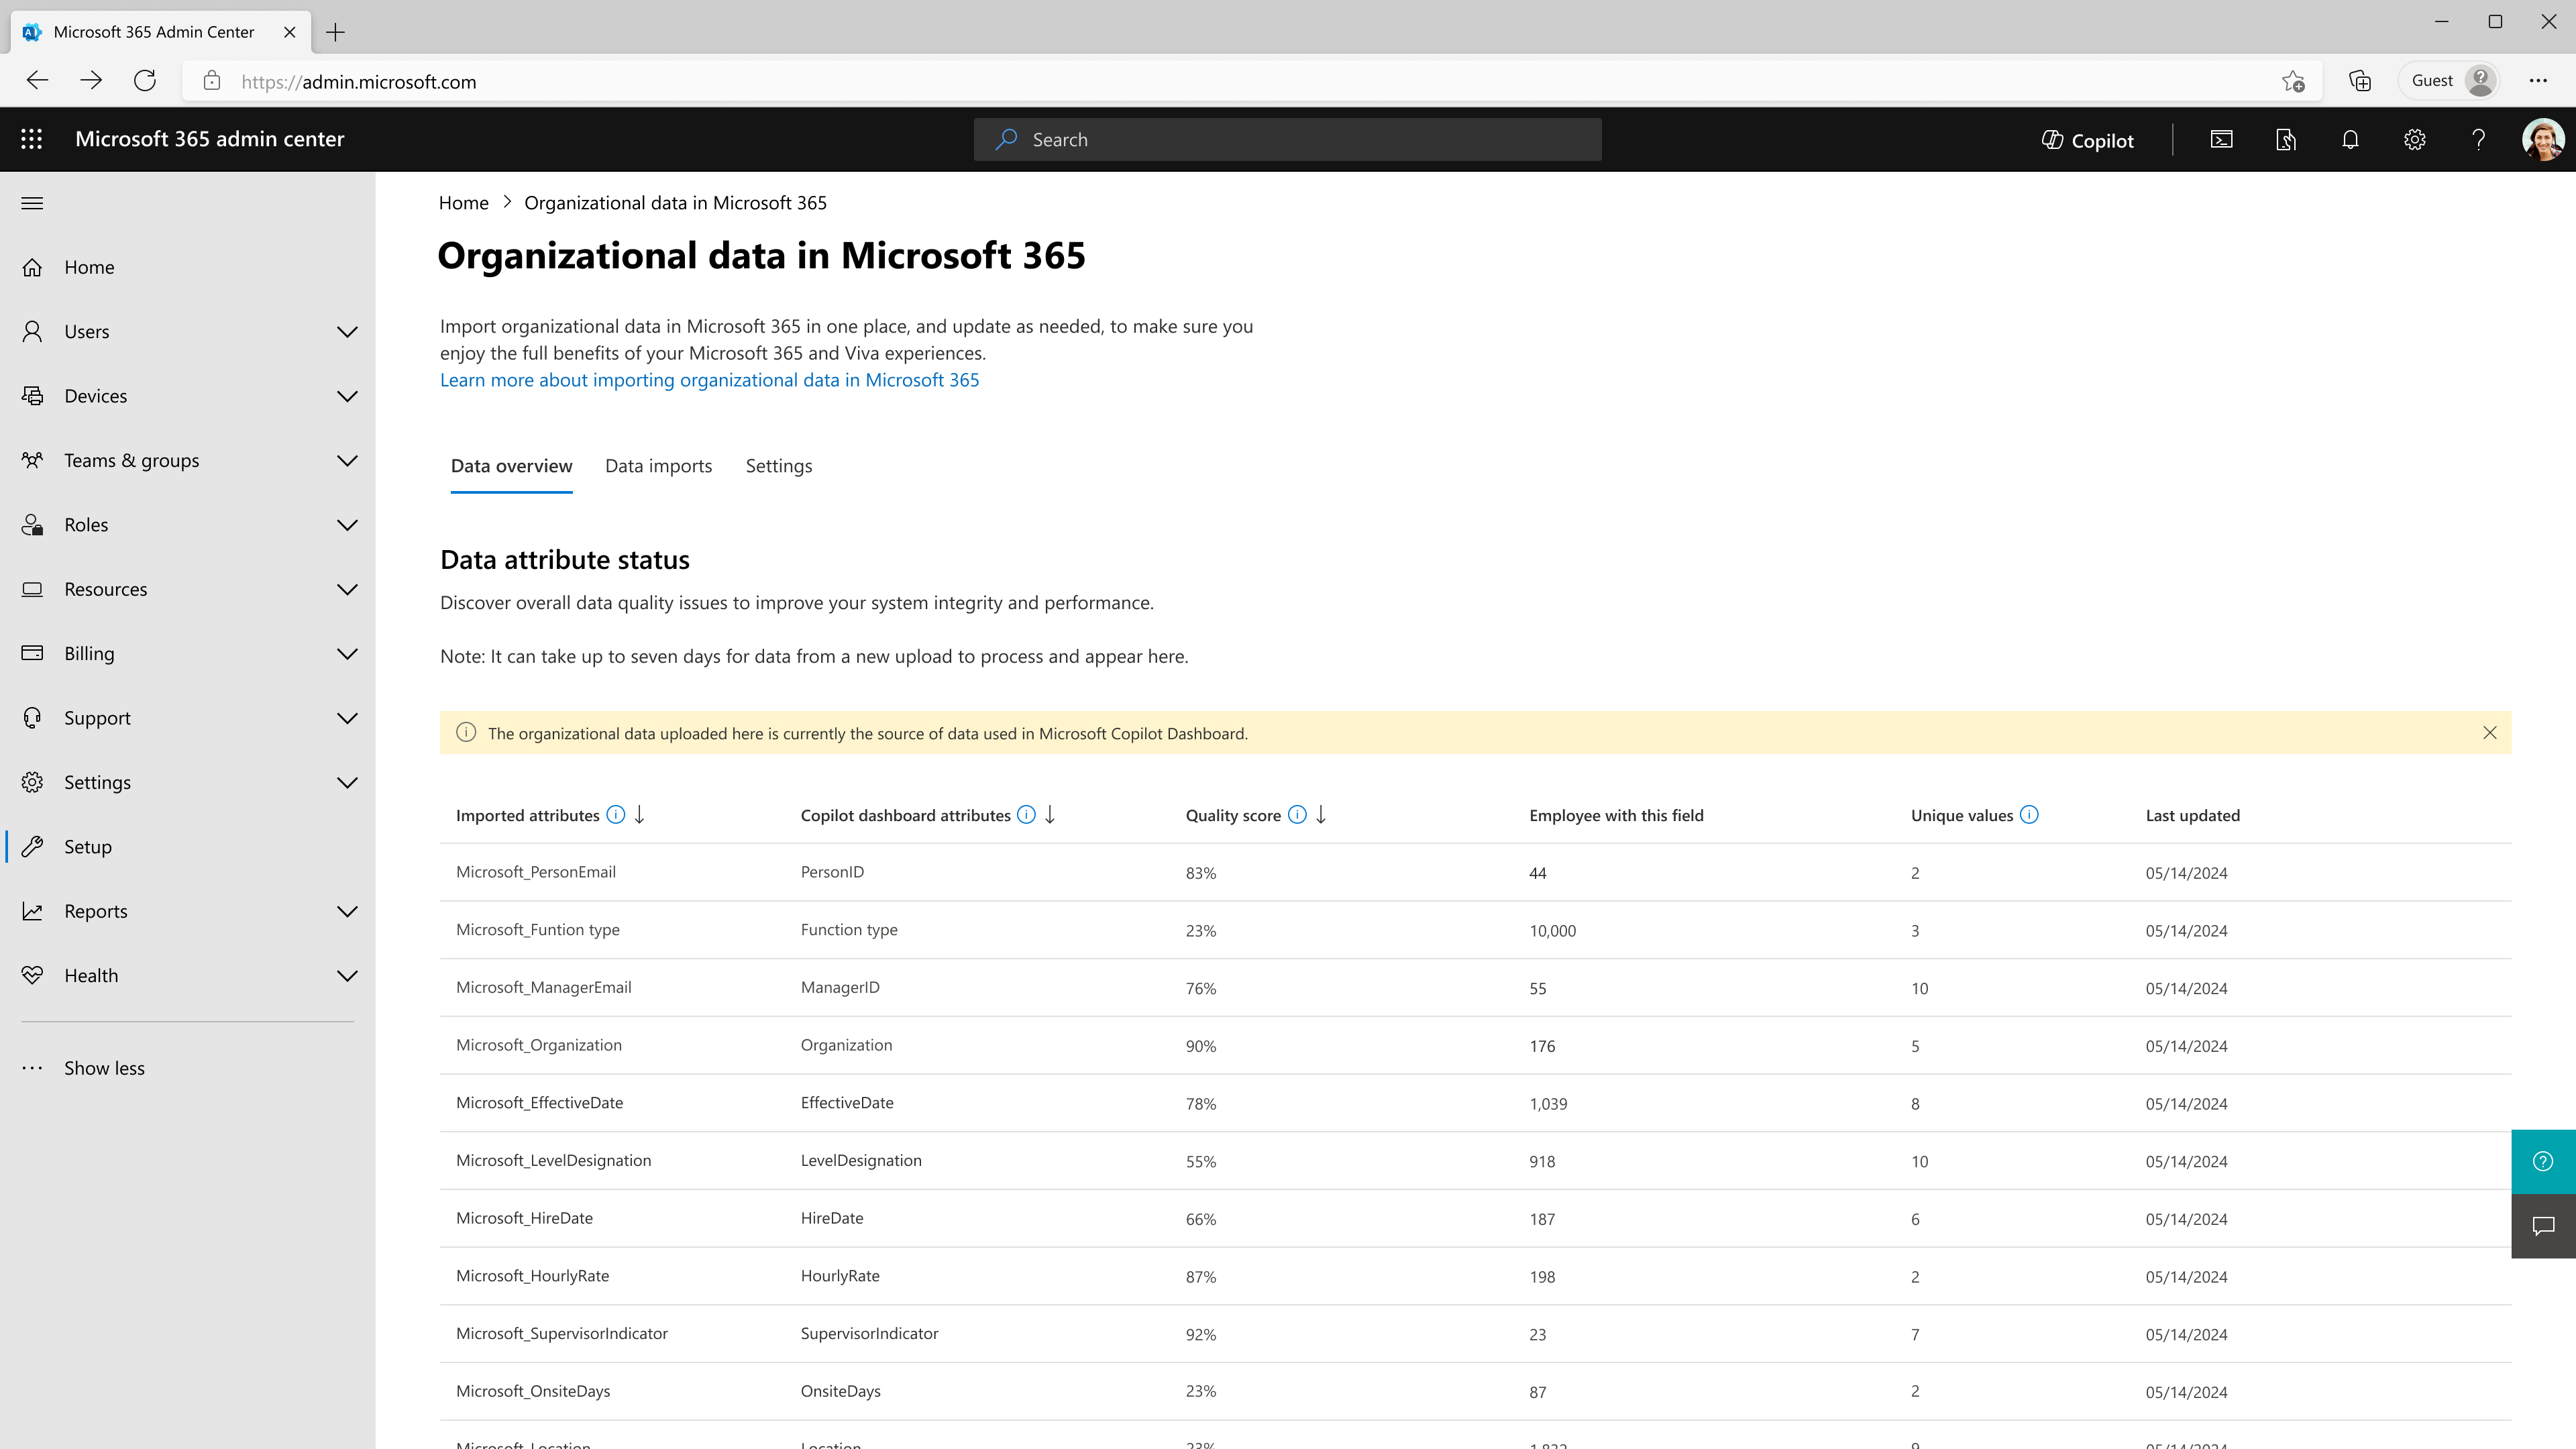Open help question mark icon in header
This screenshot has width=2576, height=1449.
click(2478, 139)
